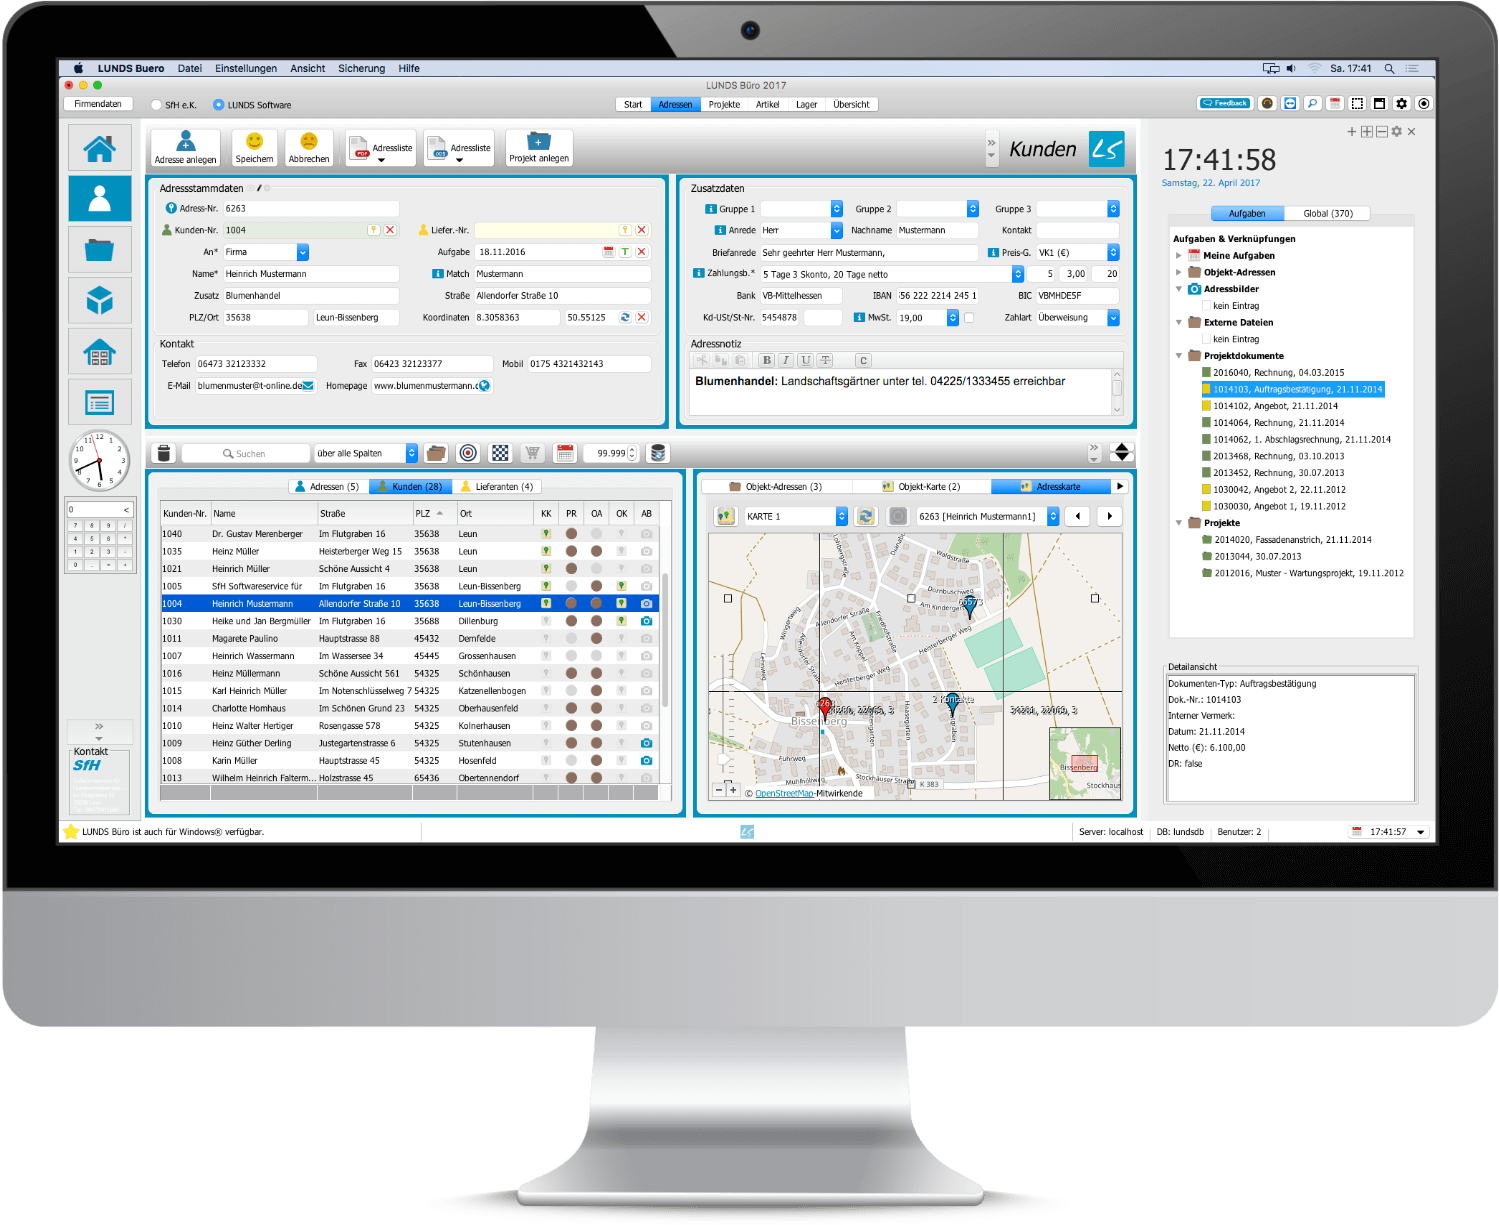Open the blue folder projects module
Screen dimensions: 1499x1225
pos(99,249)
